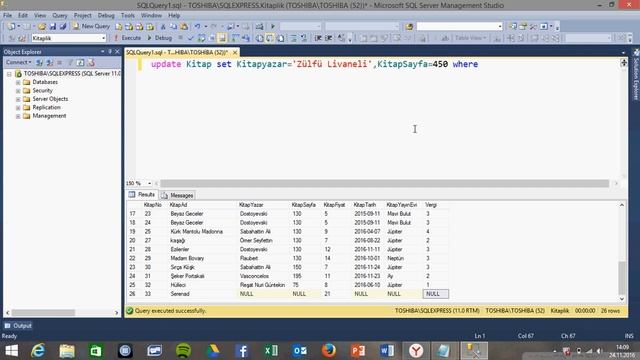Open Spotify from the taskbar
This screenshot has width=640, height=360.
[x=183, y=351]
